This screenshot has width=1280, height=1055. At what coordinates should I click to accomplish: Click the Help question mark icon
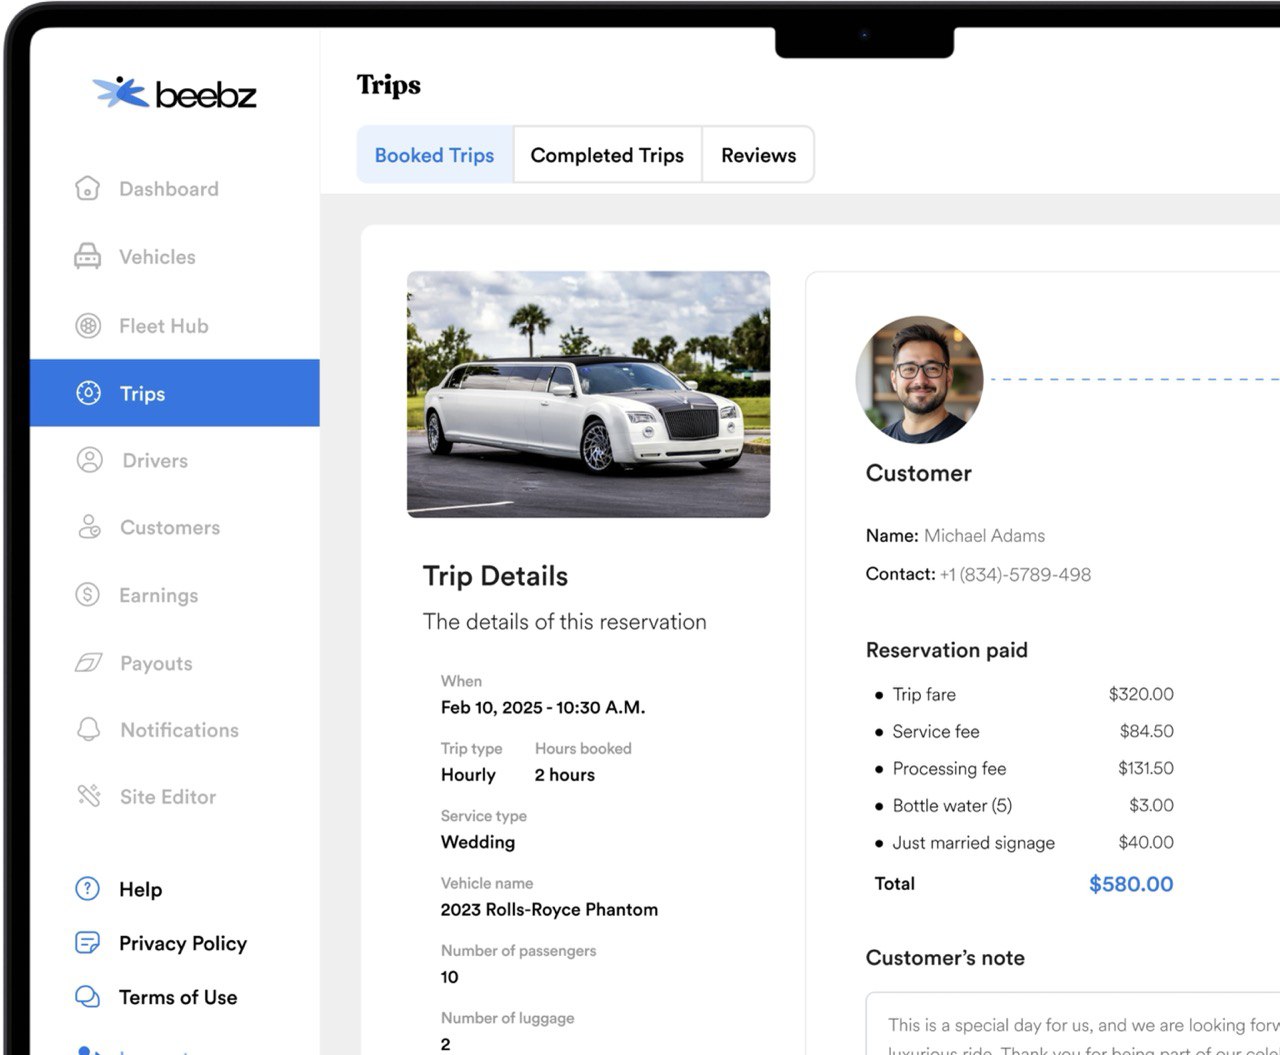coord(88,889)
